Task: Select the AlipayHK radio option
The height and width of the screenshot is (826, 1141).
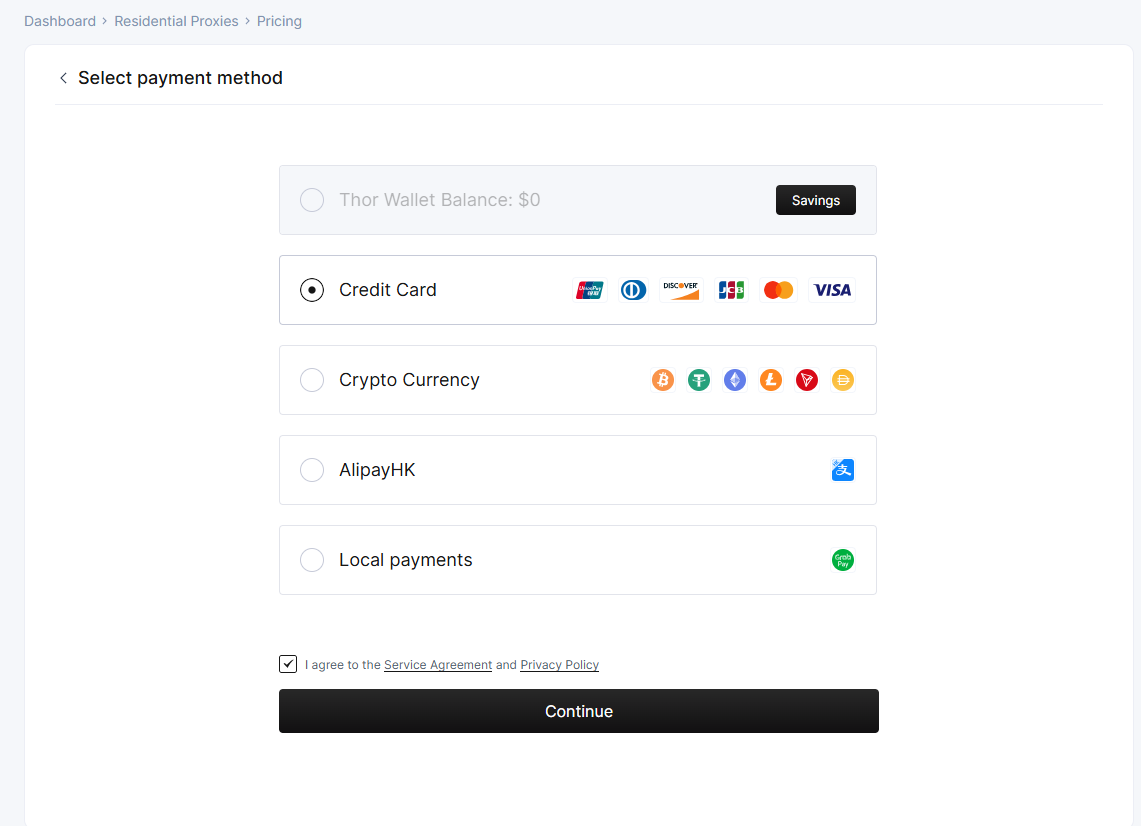Action: tap(312, 470)
